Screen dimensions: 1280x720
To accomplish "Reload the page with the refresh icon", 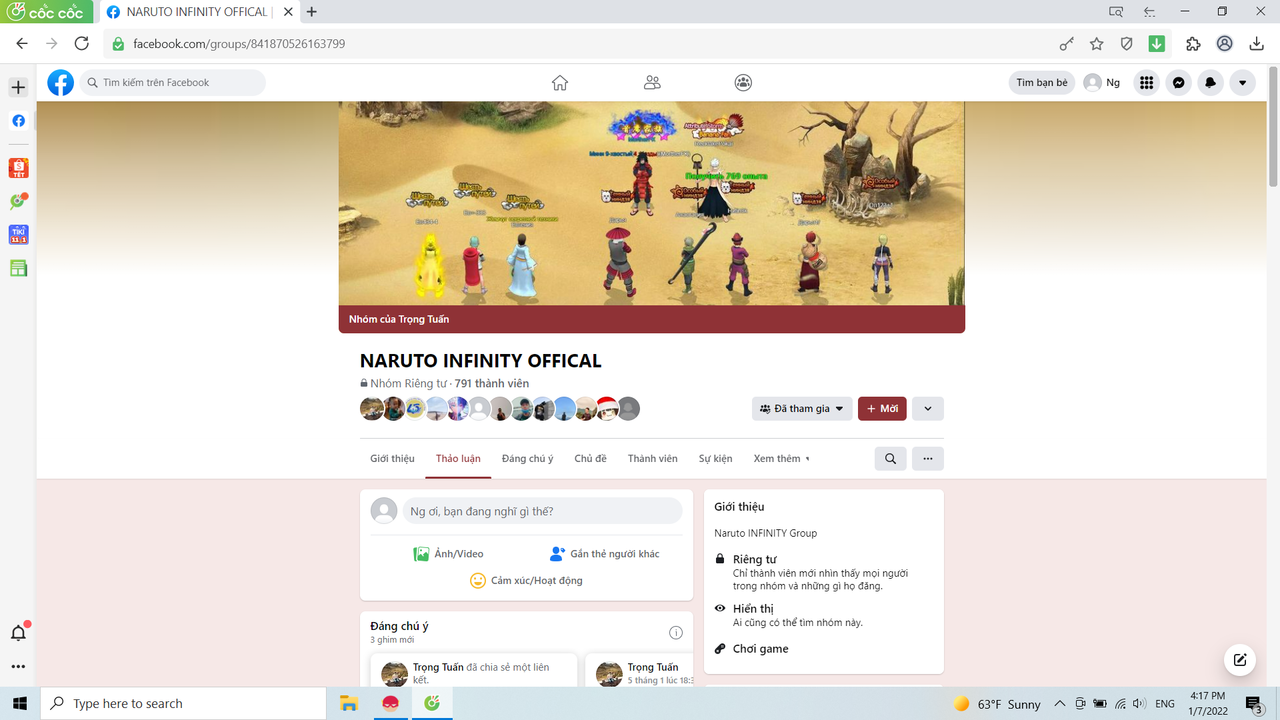I will [82, 44].
